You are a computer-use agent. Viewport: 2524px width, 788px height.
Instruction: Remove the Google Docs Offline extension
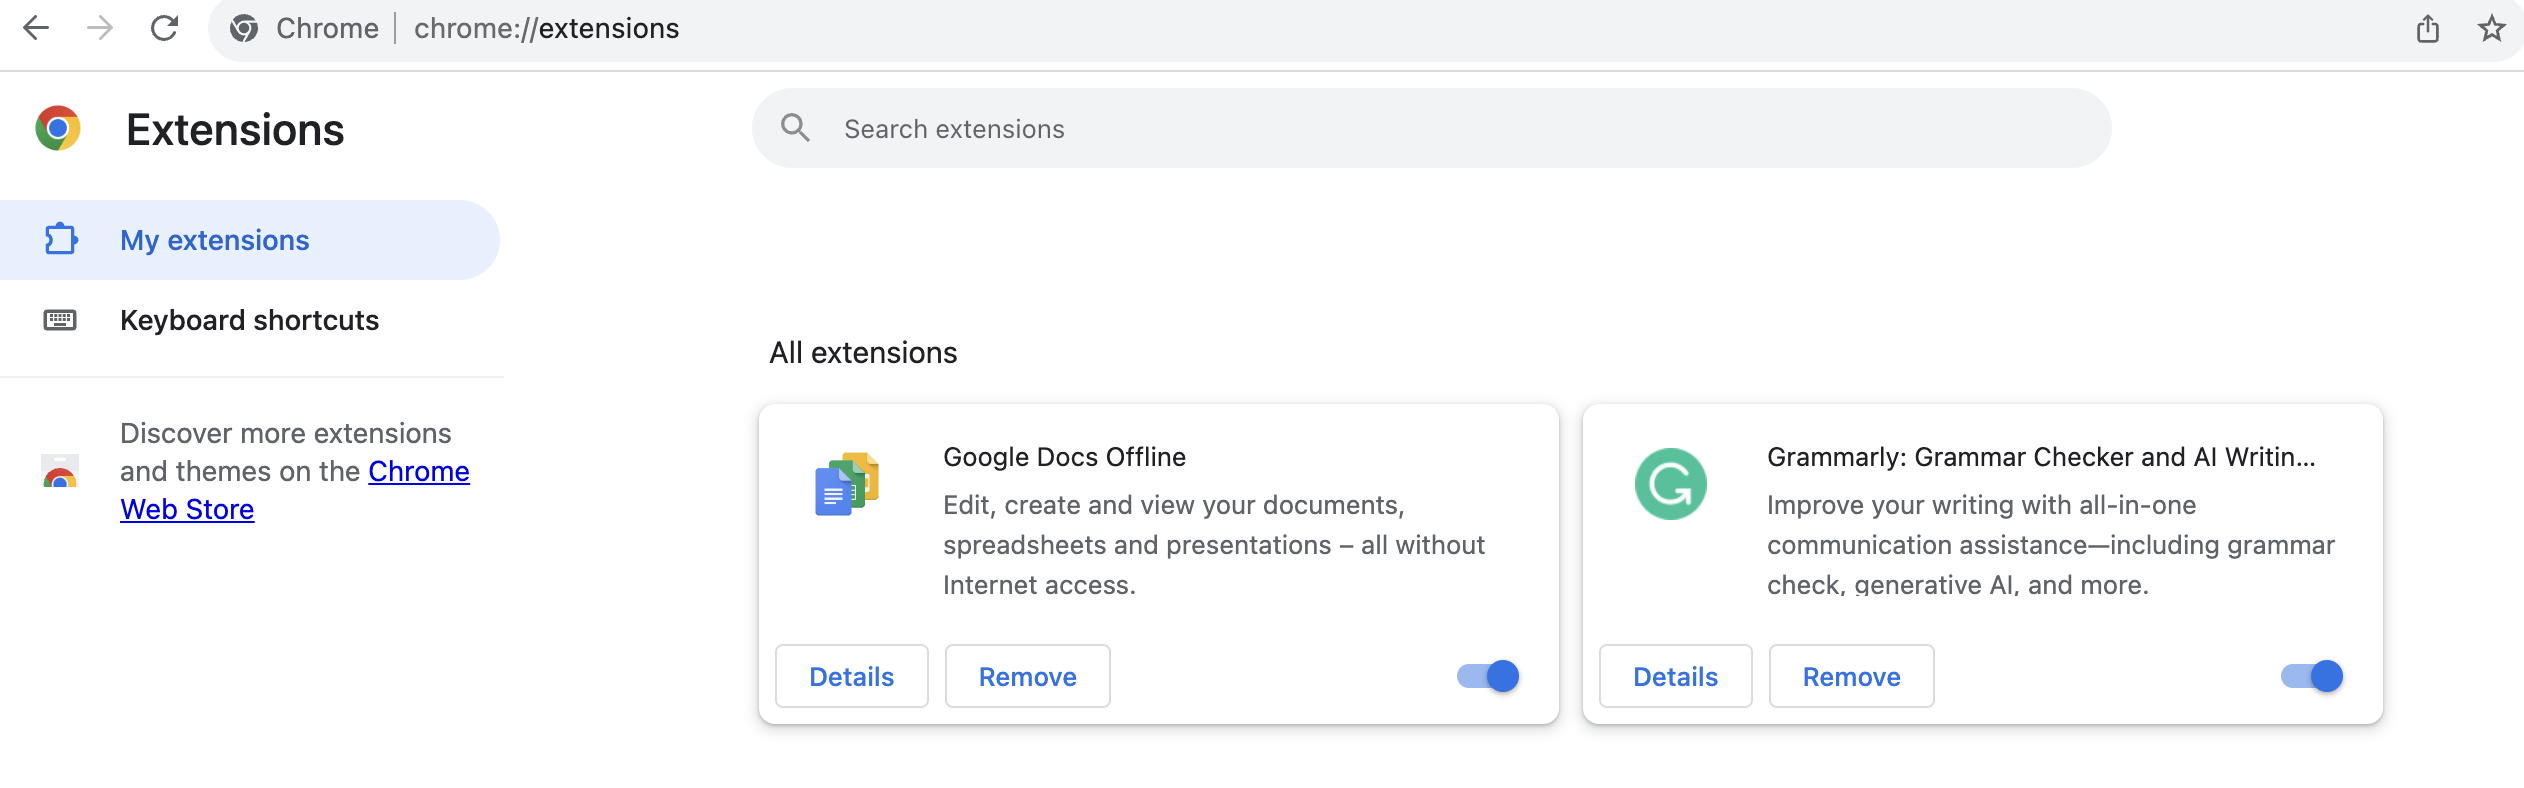(x=1027, y=677)
